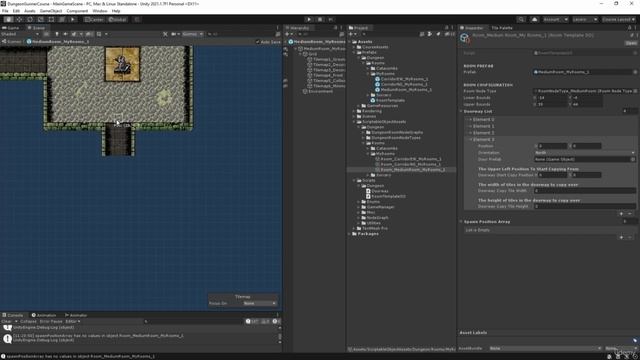Image resolution: width=640 pixels, height=360 pixels.
Task: Open the Tilemap Focus On dropdown
Action: click(x=260, y=303)
